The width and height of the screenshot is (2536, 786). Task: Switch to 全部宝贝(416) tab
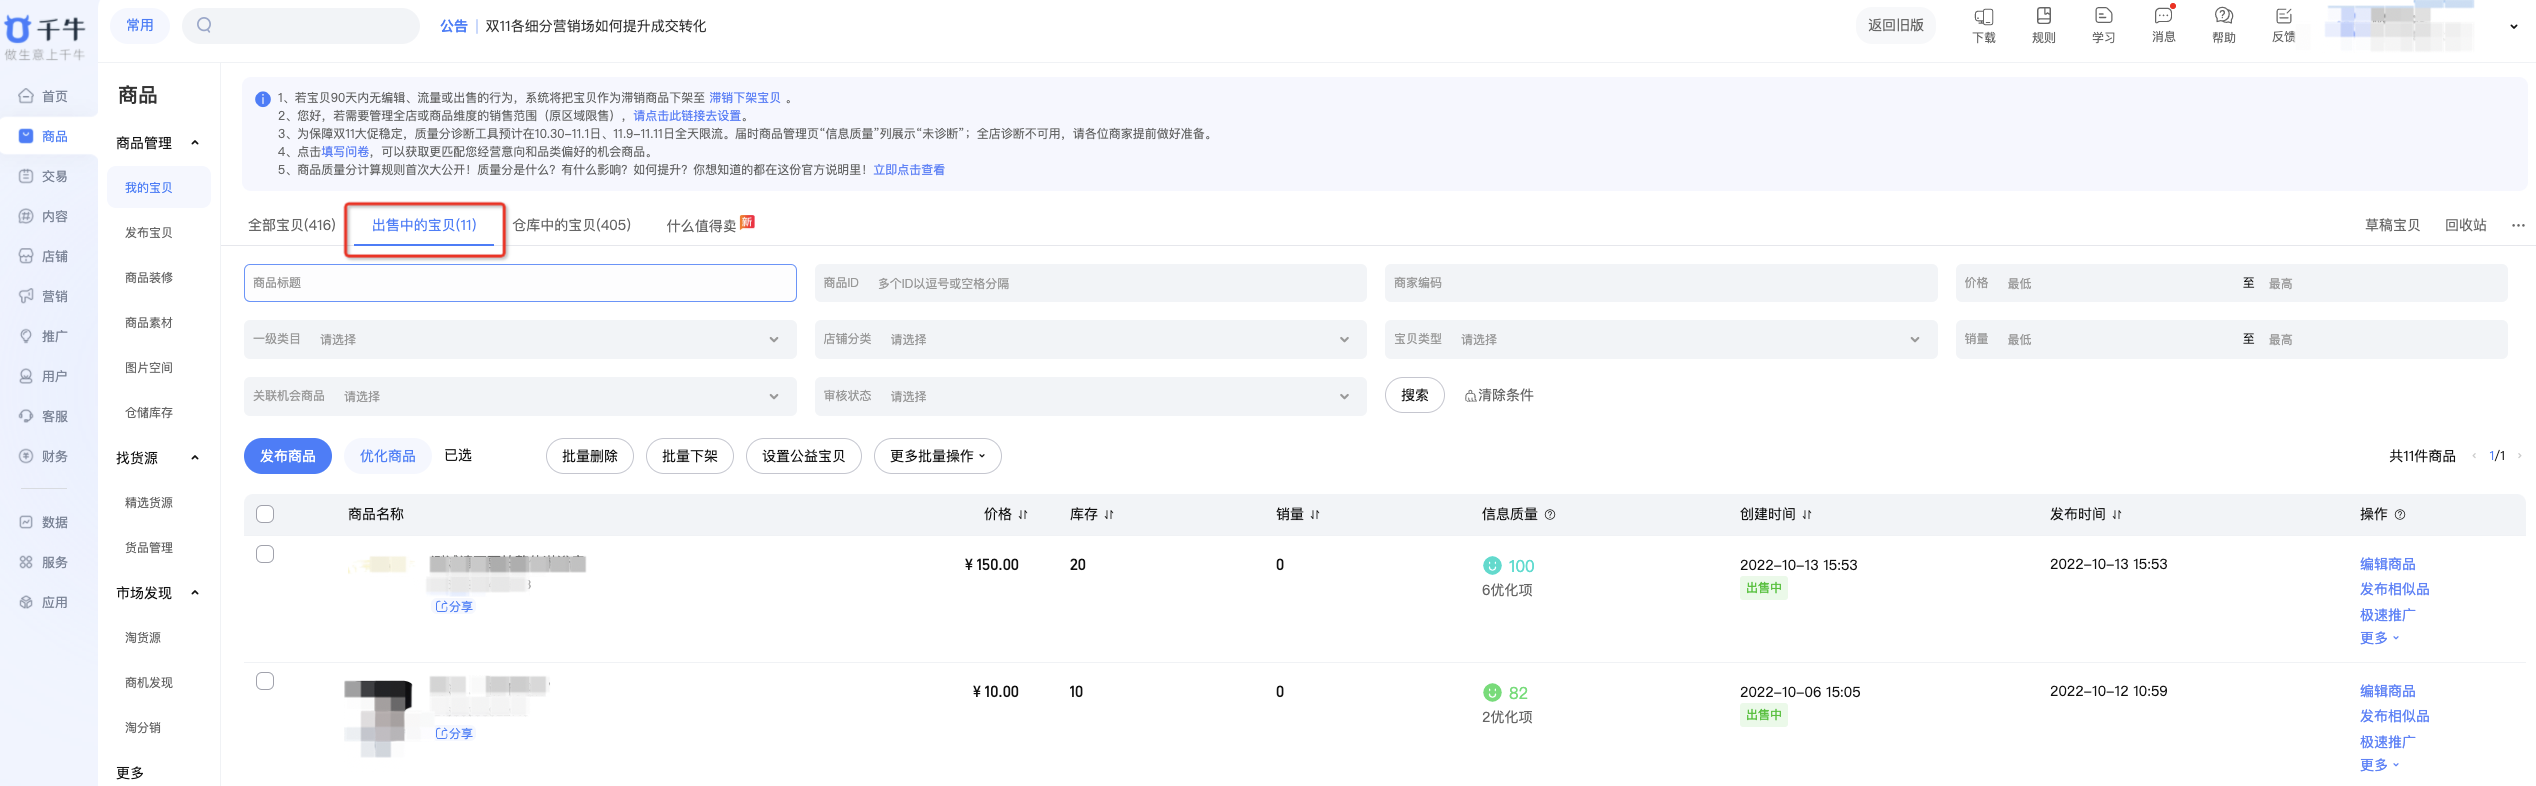pyautogui.click(x=292, y=225)
